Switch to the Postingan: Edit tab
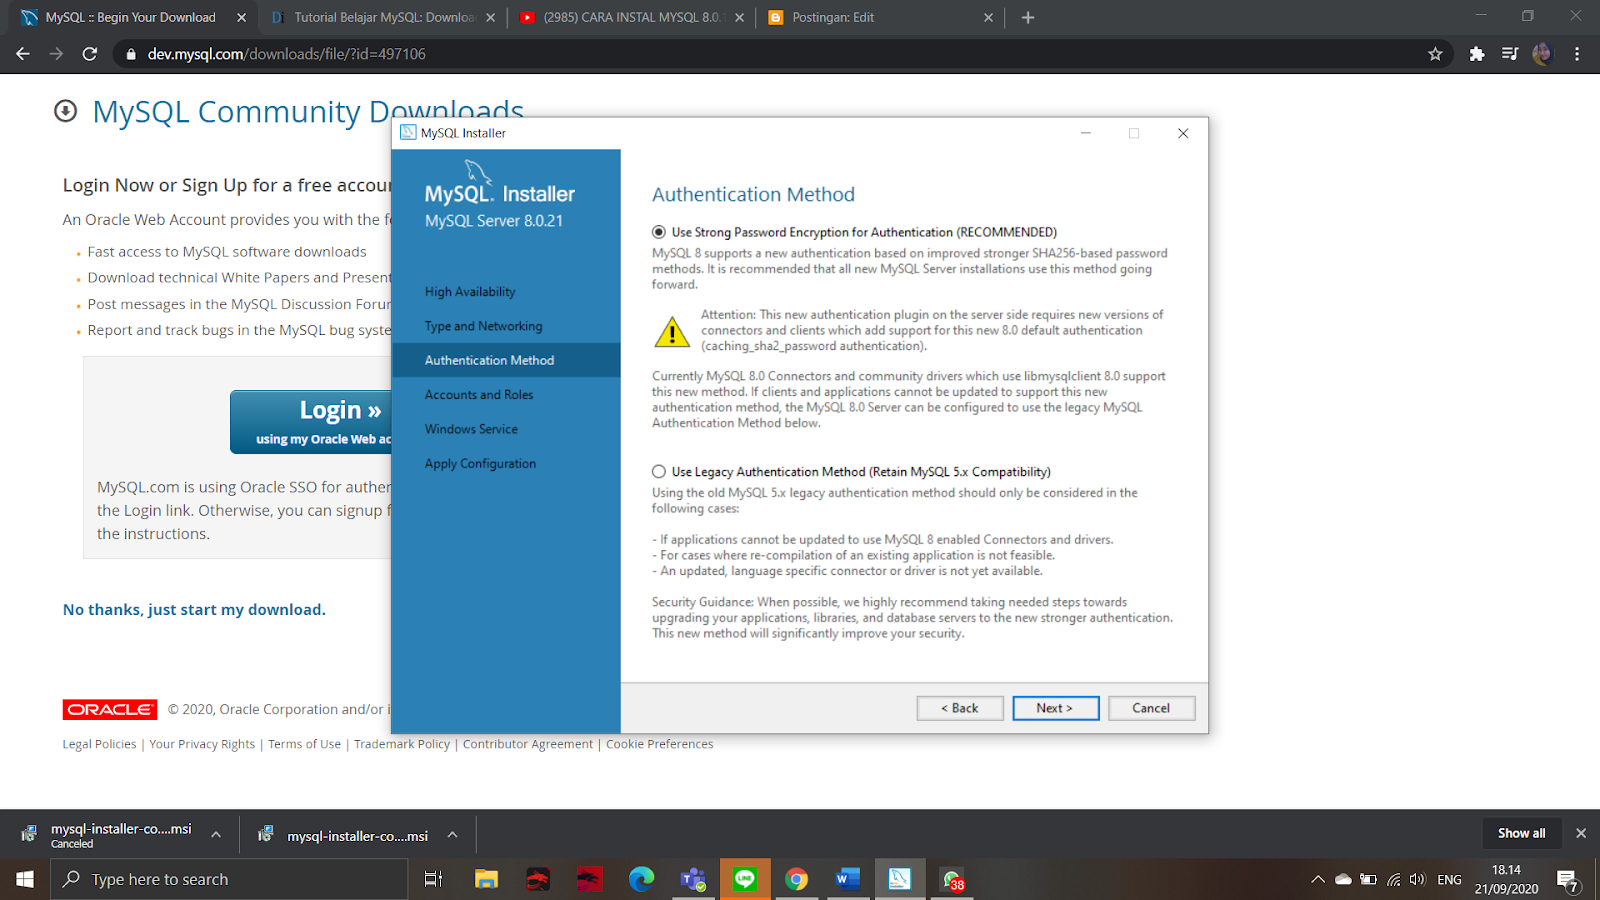This screenshot has width=1600, height=900. tap(880, 17)
